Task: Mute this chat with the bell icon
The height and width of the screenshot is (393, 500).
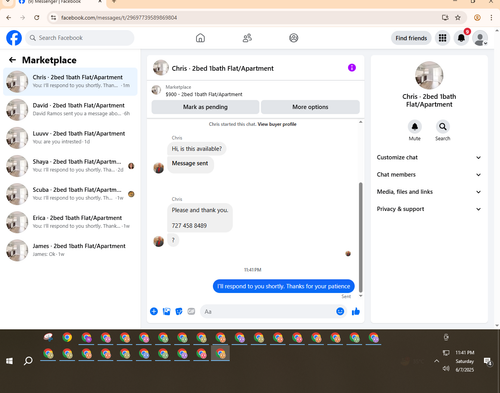Action: coord(415,127)
